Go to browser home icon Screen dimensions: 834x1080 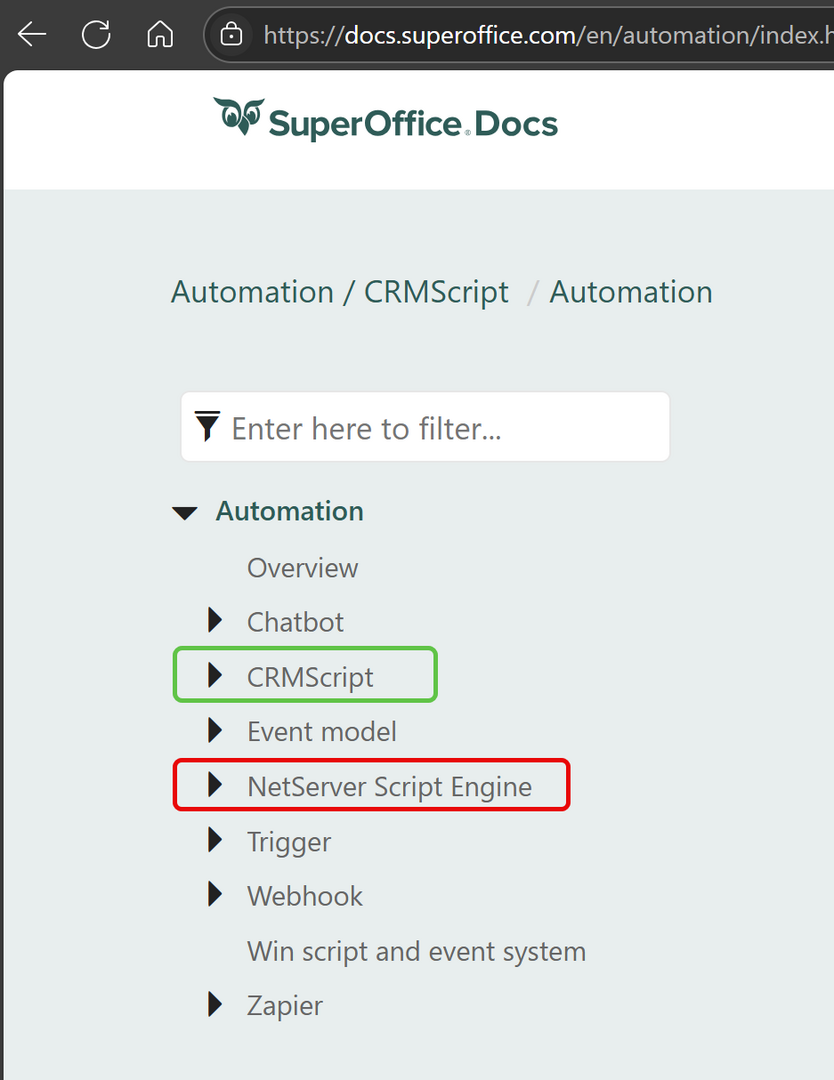point(160,34)
